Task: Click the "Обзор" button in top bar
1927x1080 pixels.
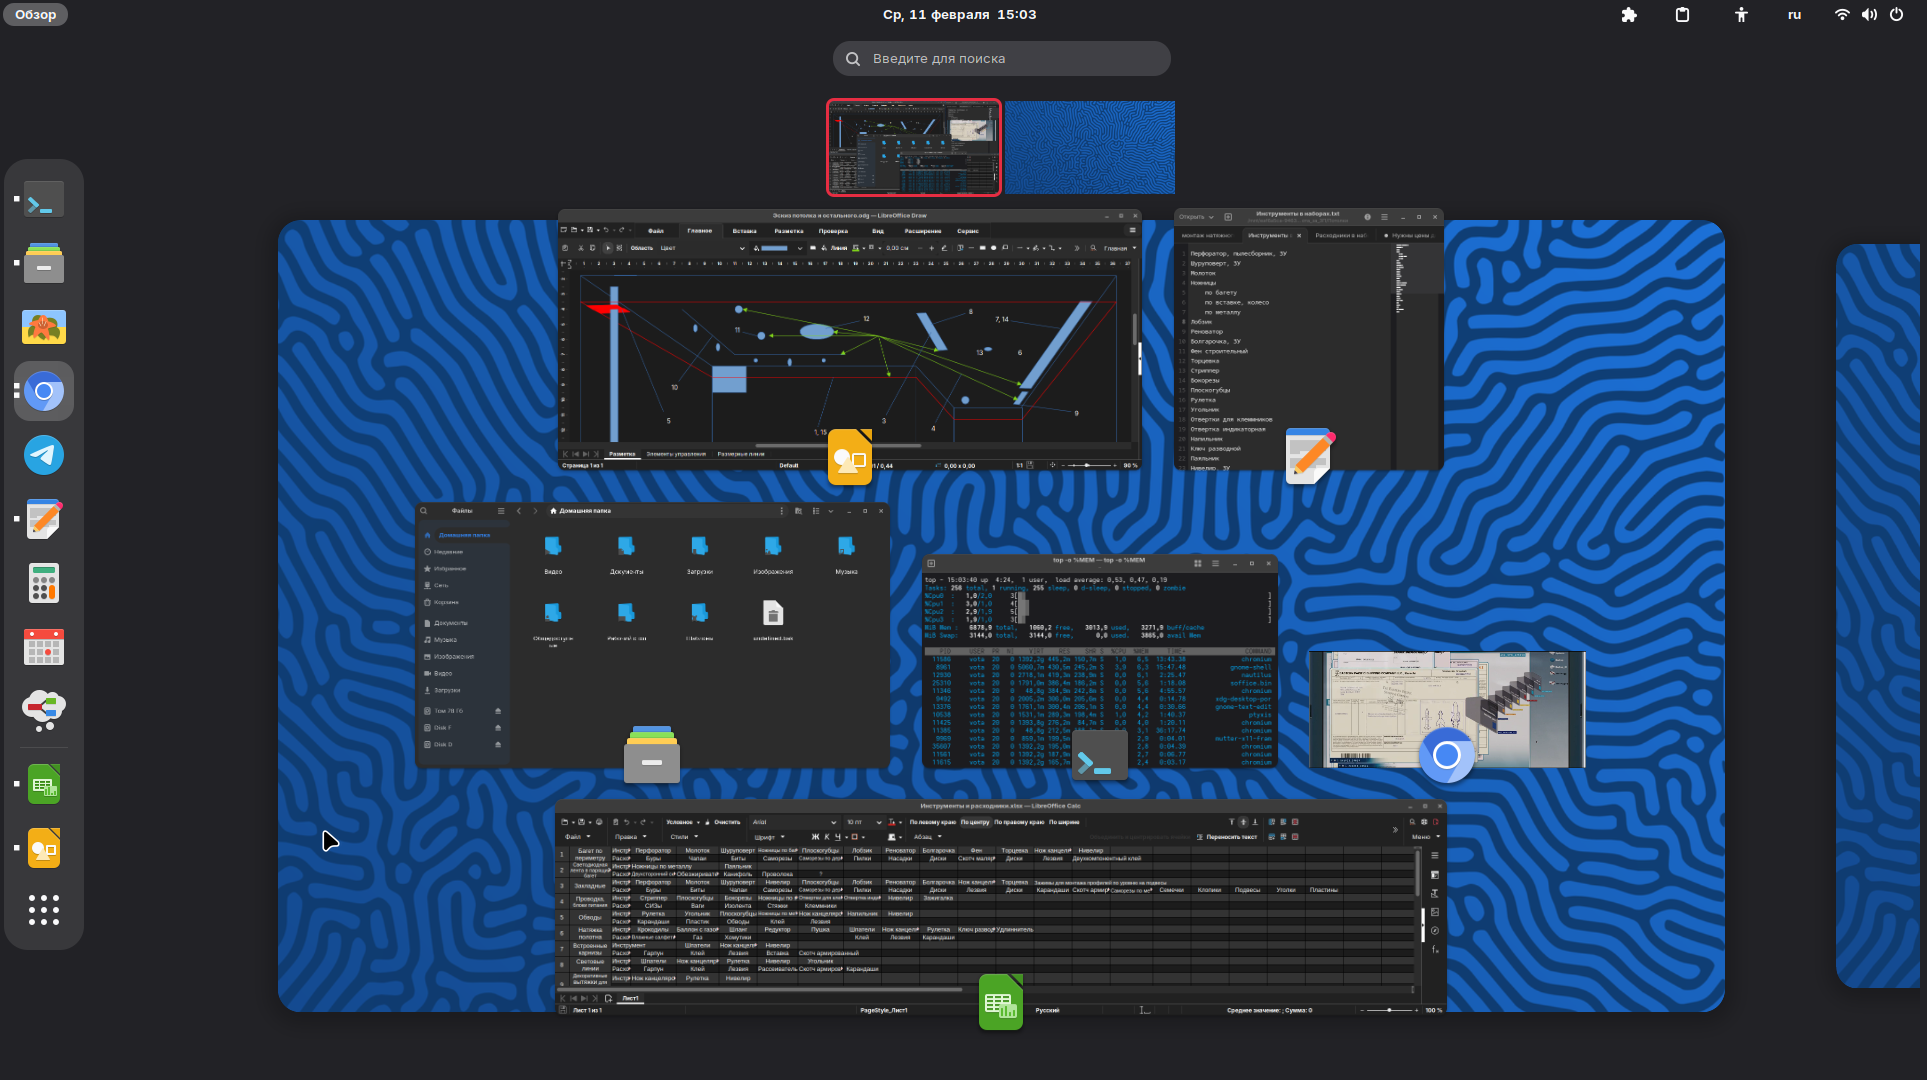Action: pos(35,15)
